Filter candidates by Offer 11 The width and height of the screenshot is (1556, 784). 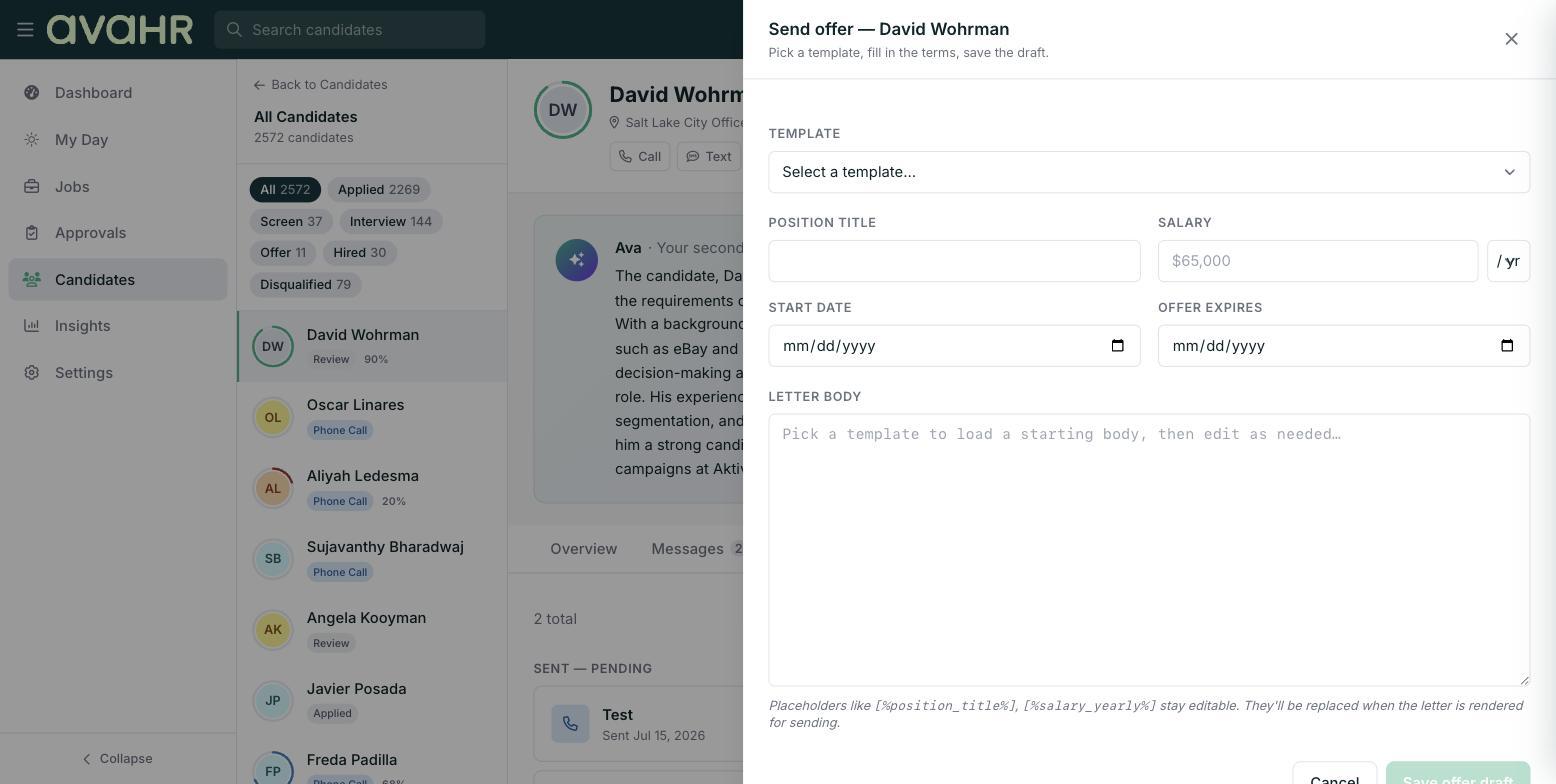pyautogui.click(x=283, y=253)
